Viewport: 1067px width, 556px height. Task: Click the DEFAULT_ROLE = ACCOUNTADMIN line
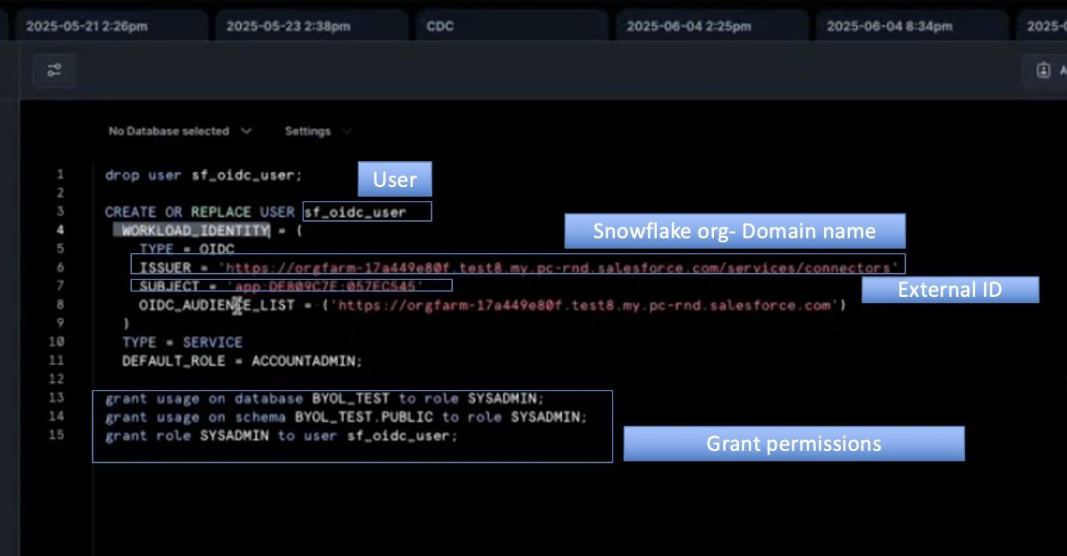242,361
